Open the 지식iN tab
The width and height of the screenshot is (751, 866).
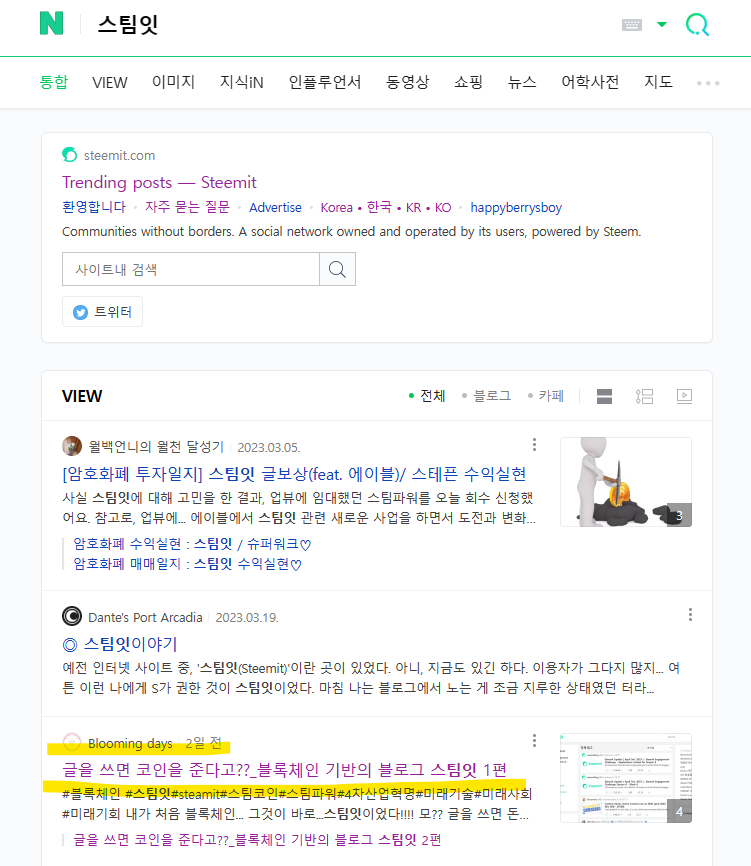pos(242,82)
